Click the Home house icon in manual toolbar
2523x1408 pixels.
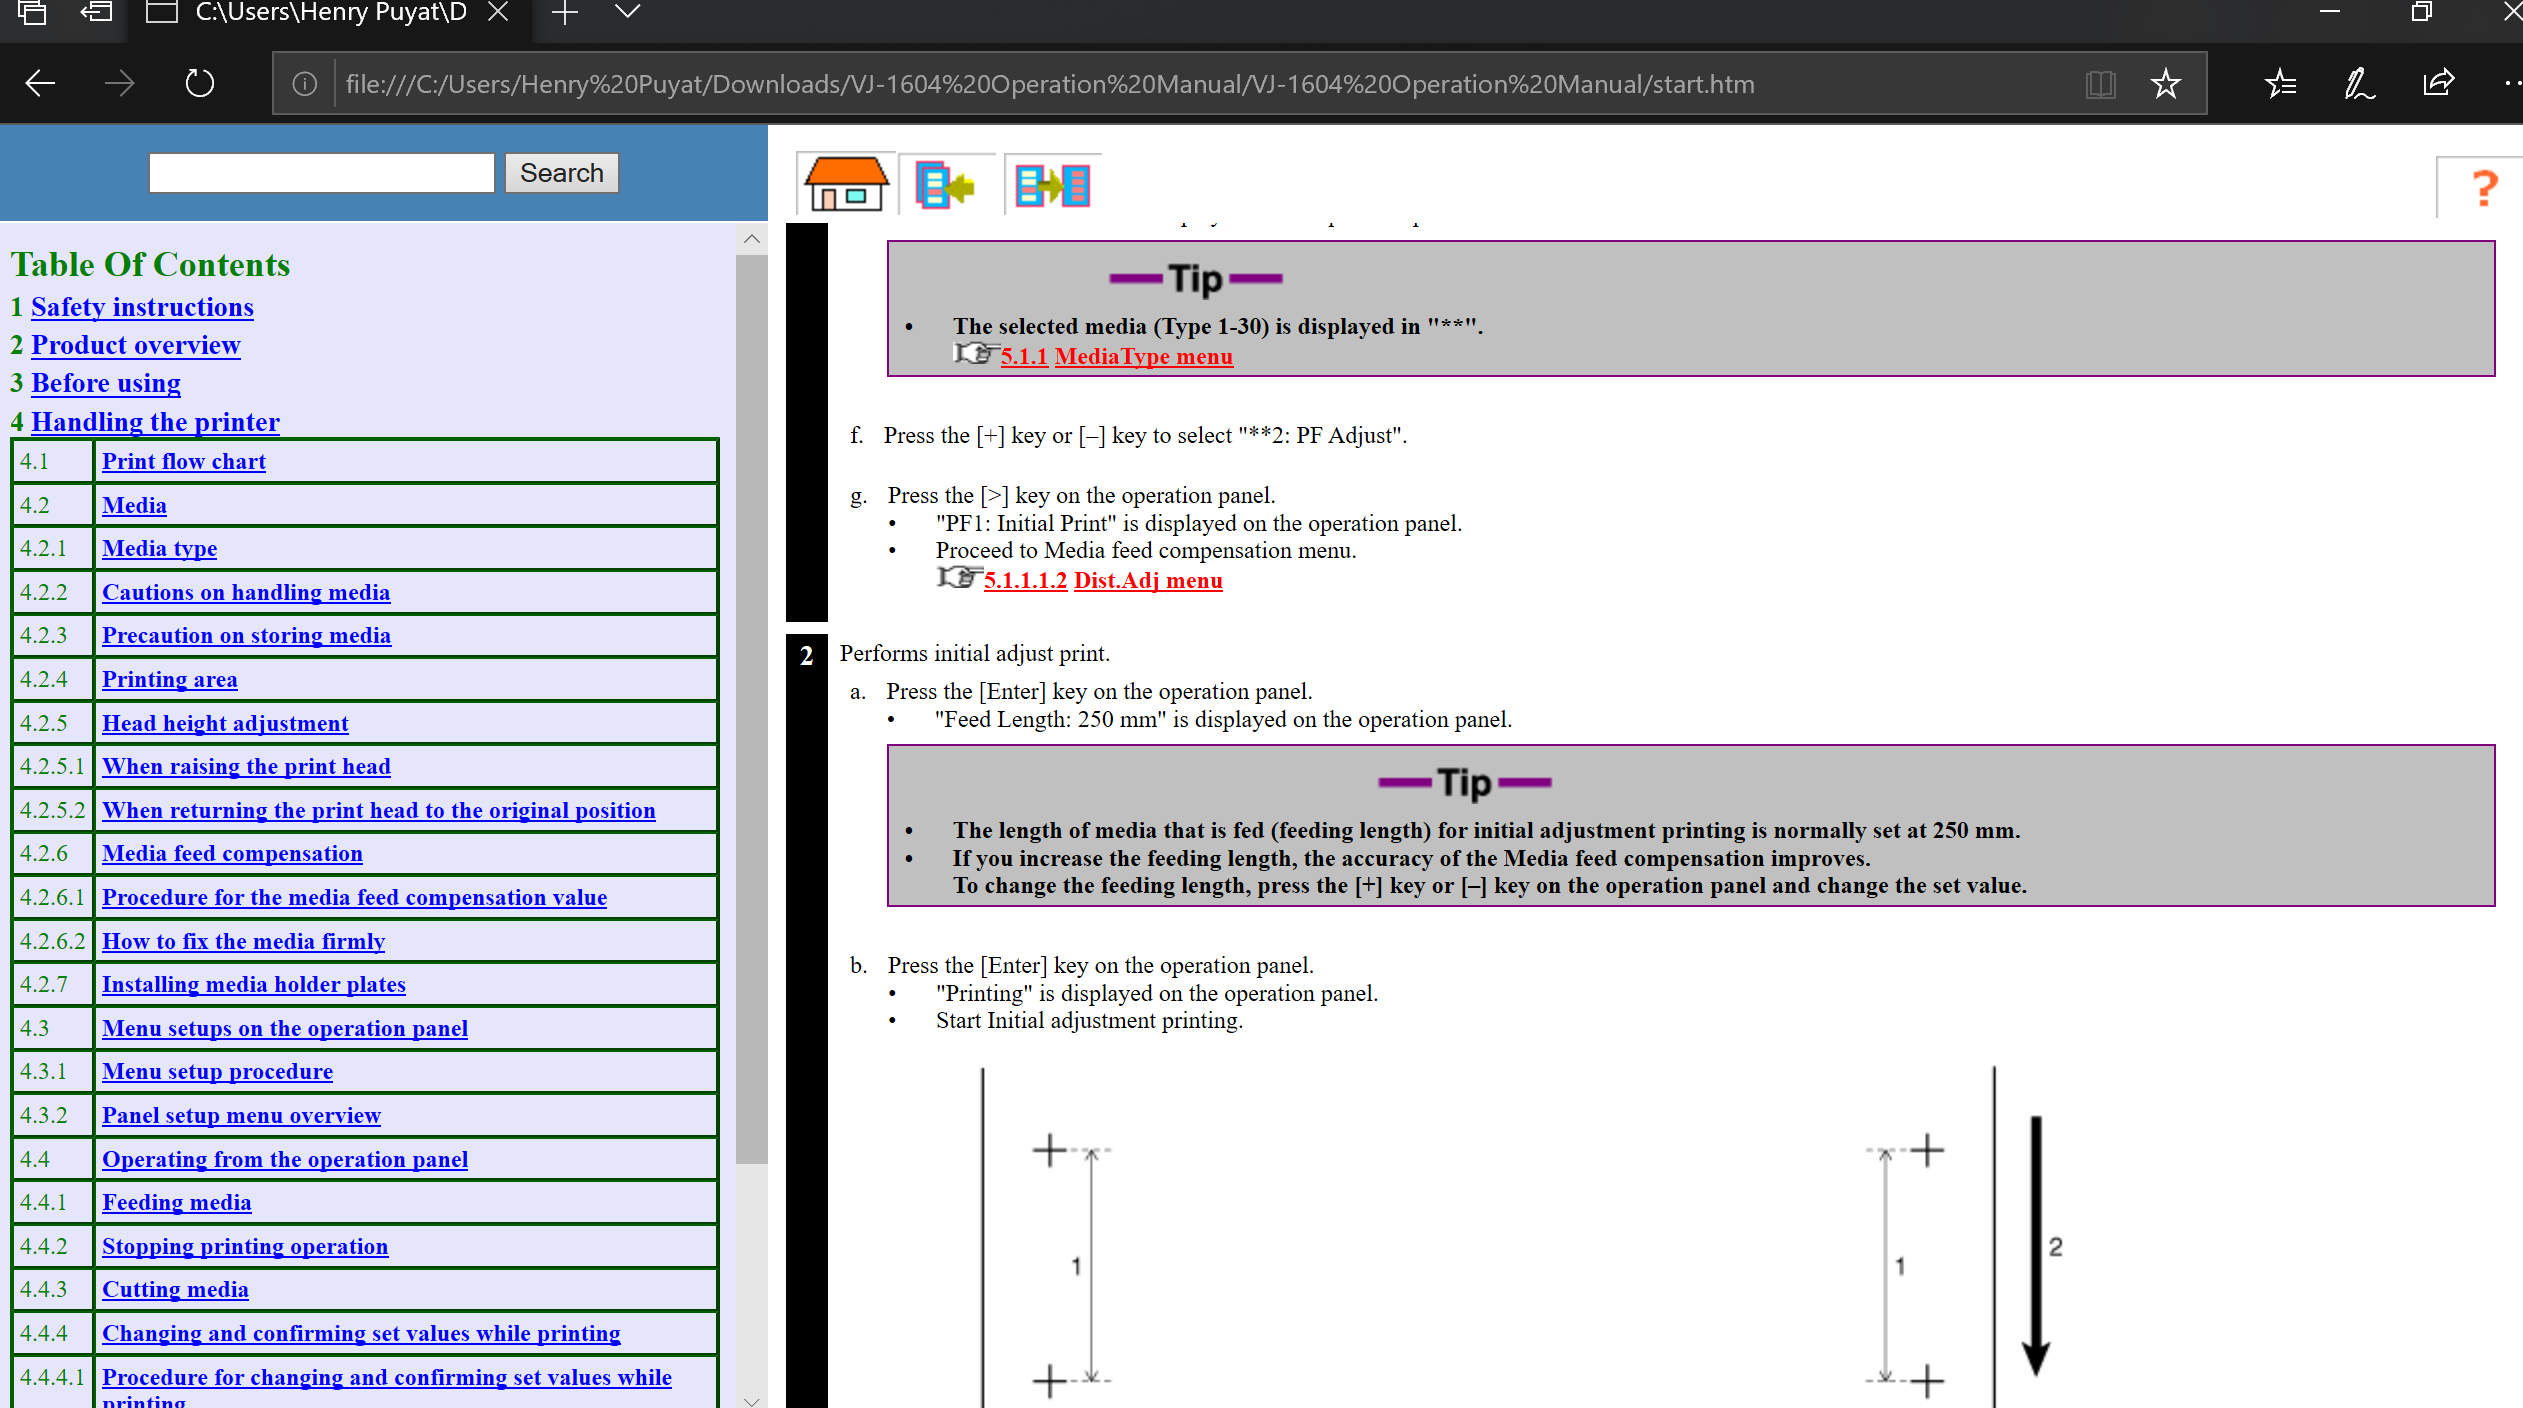pos(845,184)
